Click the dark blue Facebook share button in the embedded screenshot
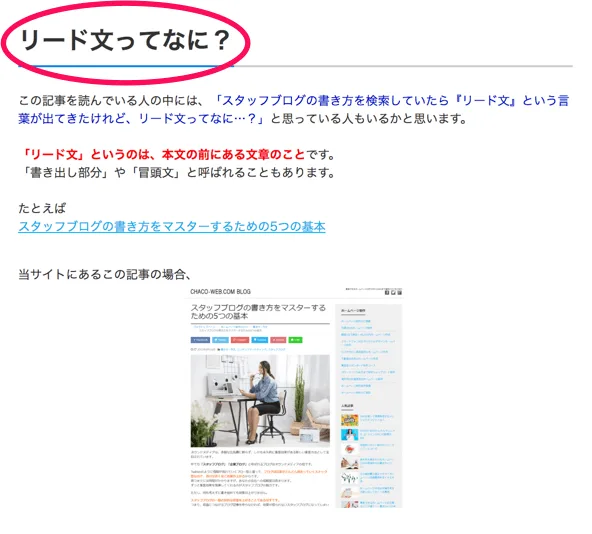 point(200,340)
